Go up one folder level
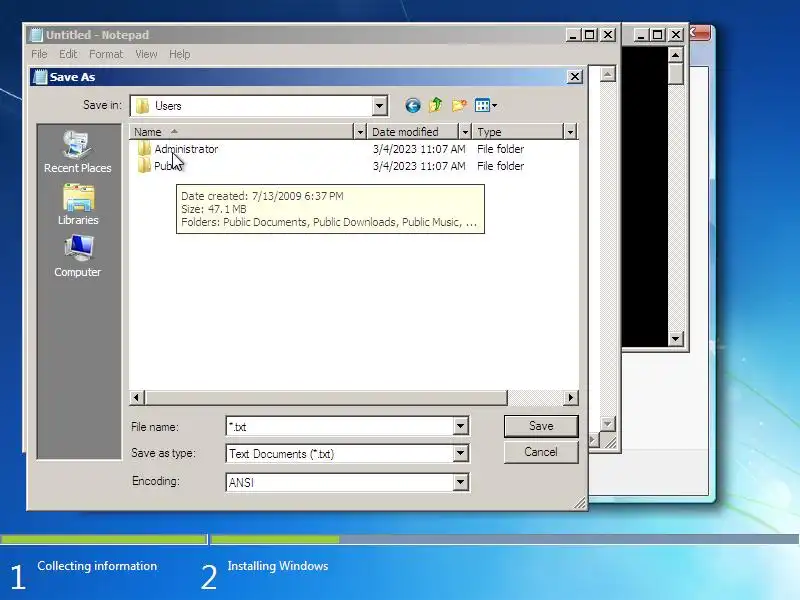 point(435,105)
